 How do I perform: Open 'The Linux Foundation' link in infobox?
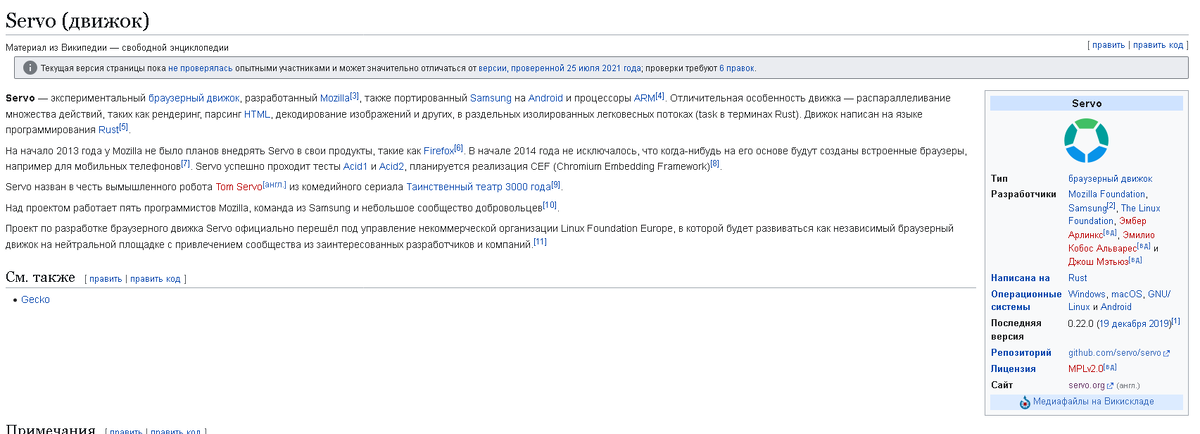1113,214
